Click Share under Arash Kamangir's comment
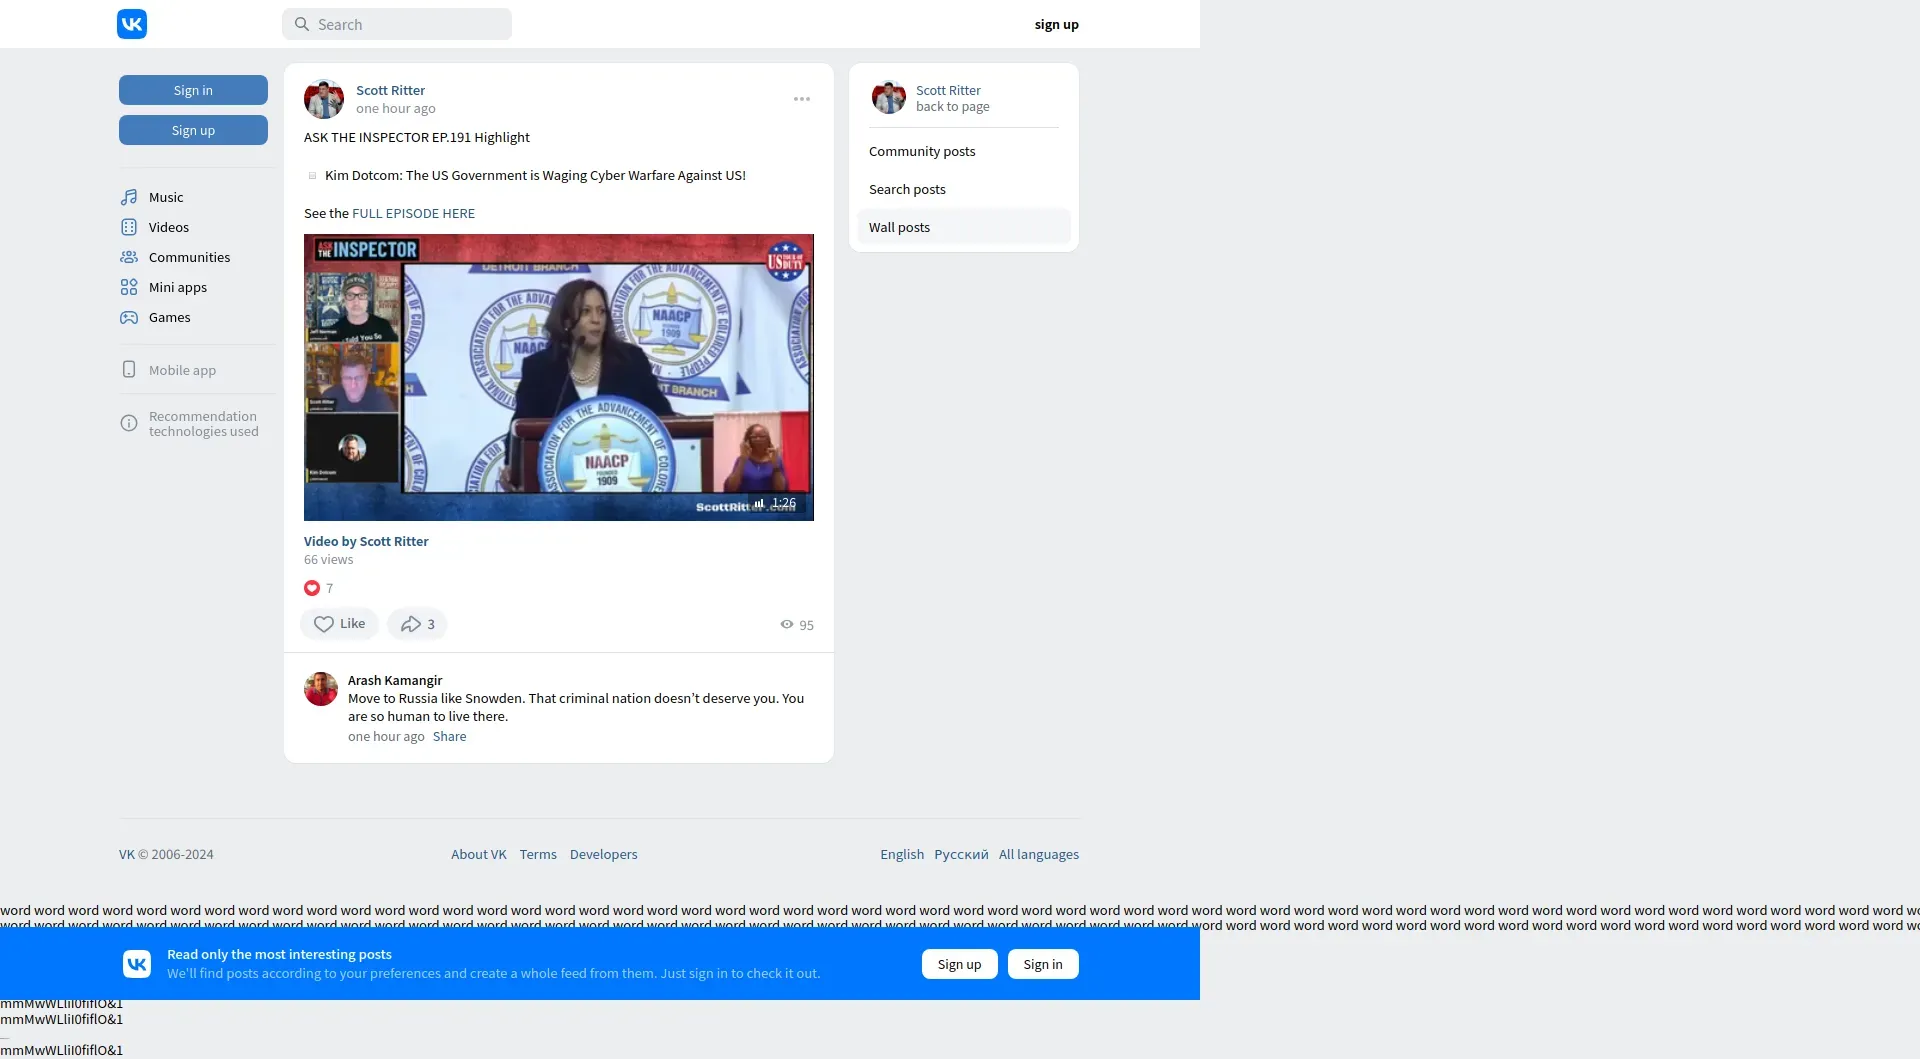This screenshot has width=1920, height=1059. pos(450,736)
